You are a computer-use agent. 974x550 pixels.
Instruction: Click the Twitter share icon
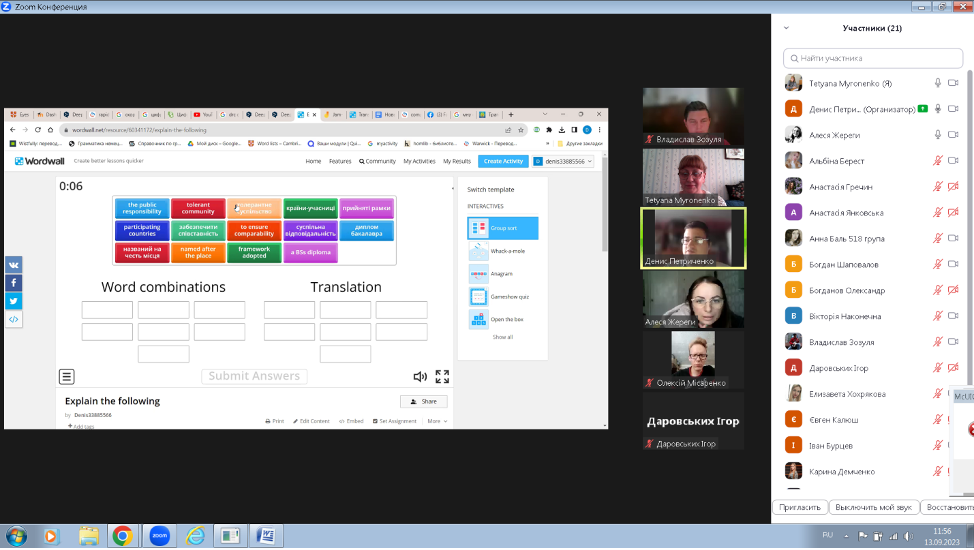(14, 301)
